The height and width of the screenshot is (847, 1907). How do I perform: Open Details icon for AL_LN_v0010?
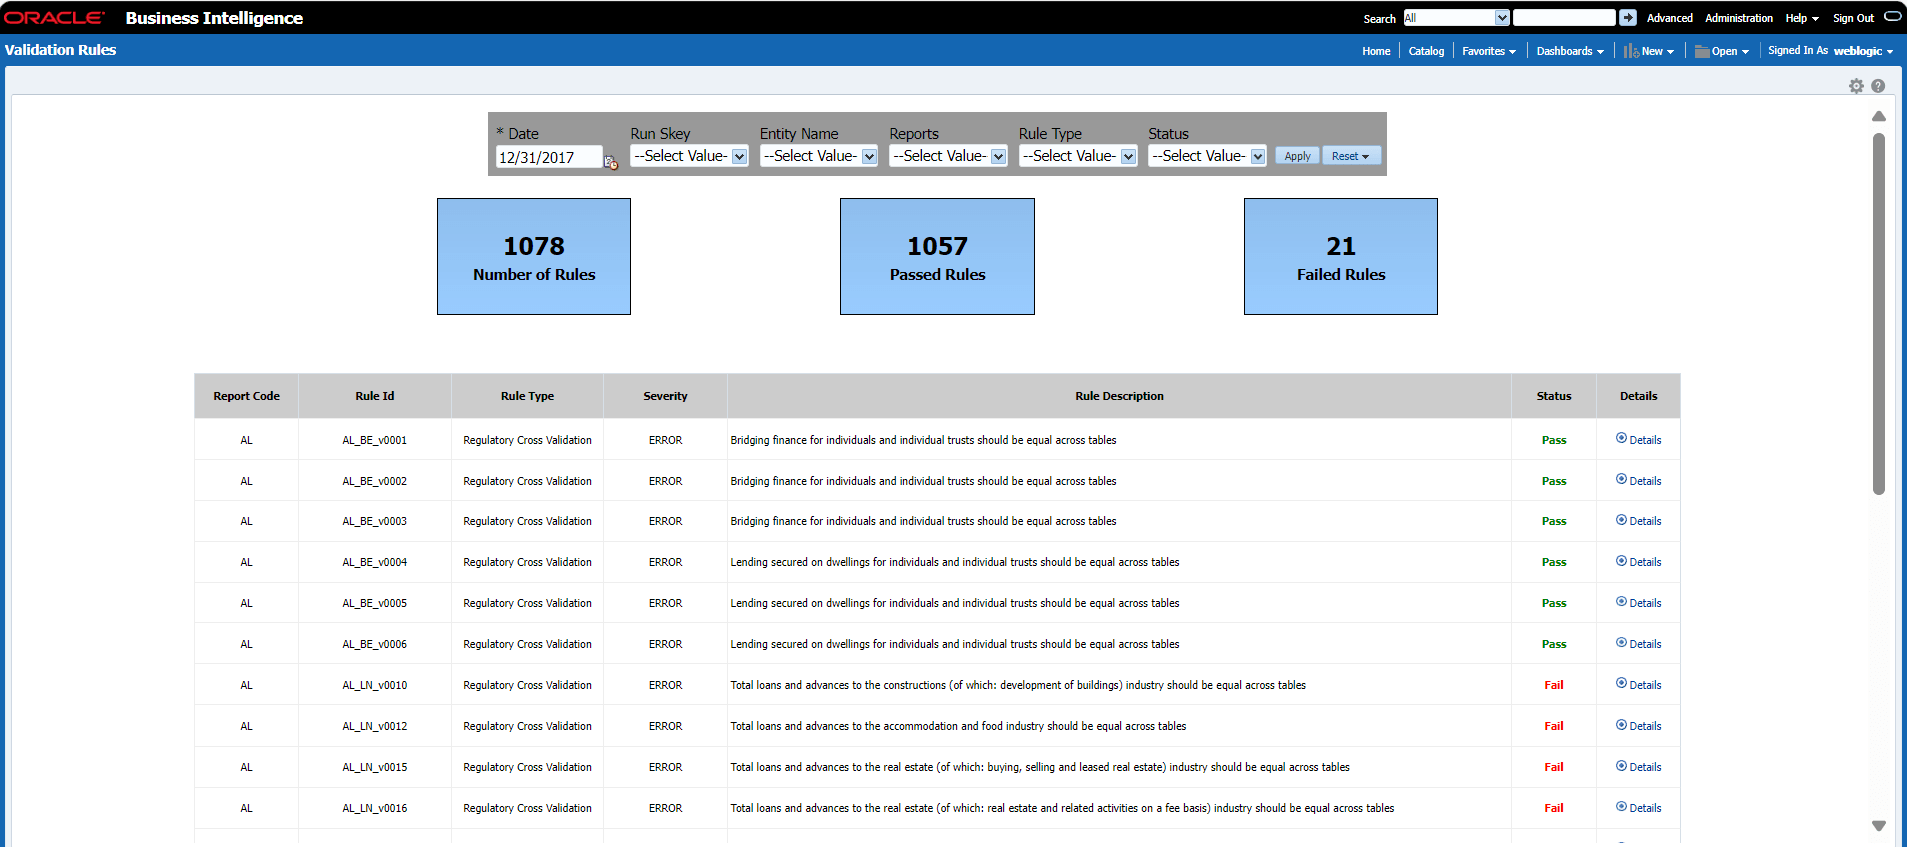(1621, 683)
